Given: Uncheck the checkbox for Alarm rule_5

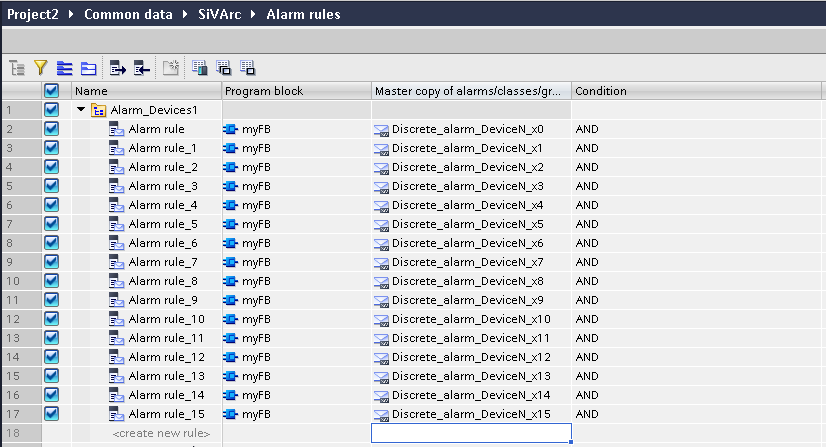Looking at the screenshot, I should pos(51,224).
